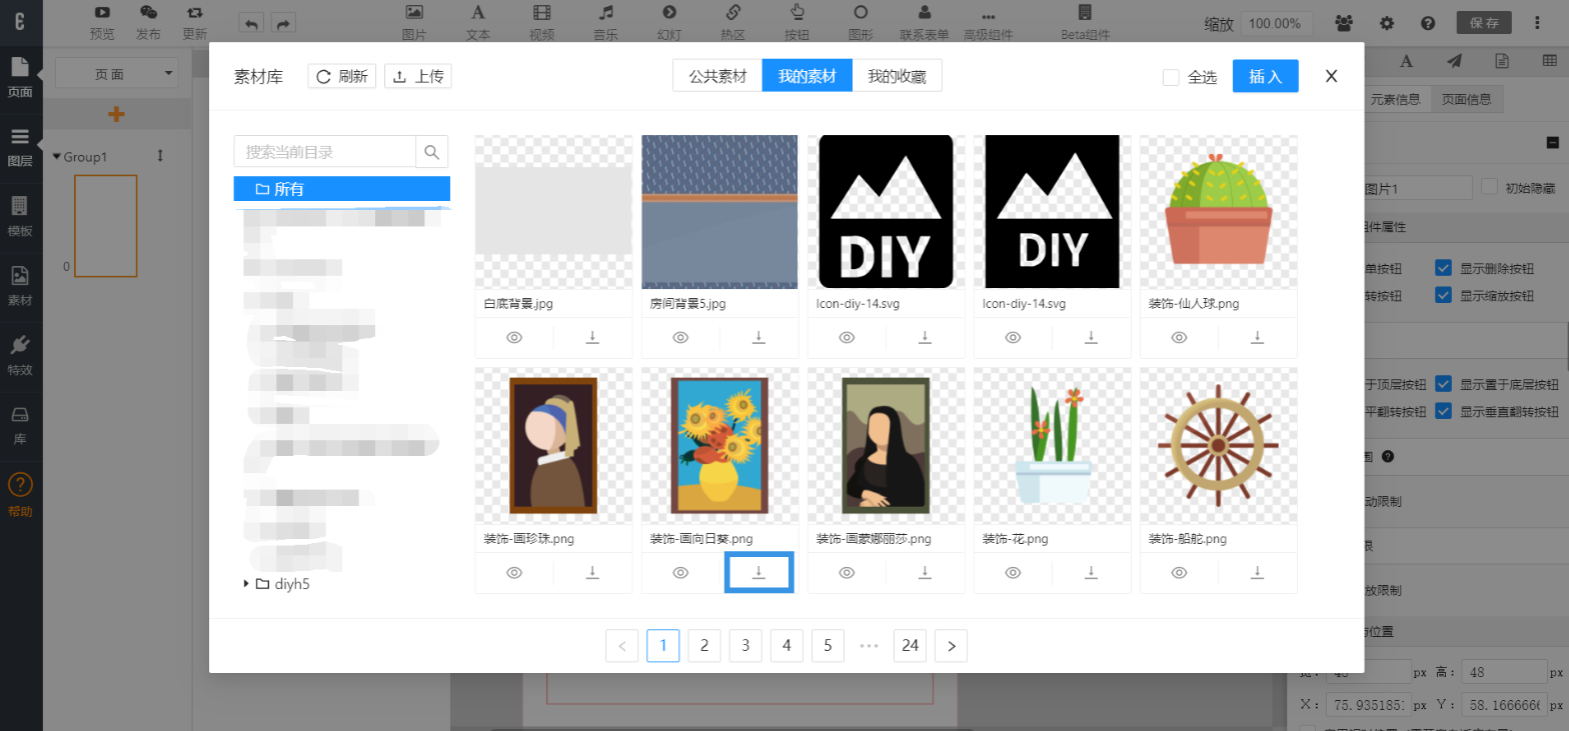Screen dimensions: 1569x731
Task: Collapse the Group1 layer group
Action: 57,157
